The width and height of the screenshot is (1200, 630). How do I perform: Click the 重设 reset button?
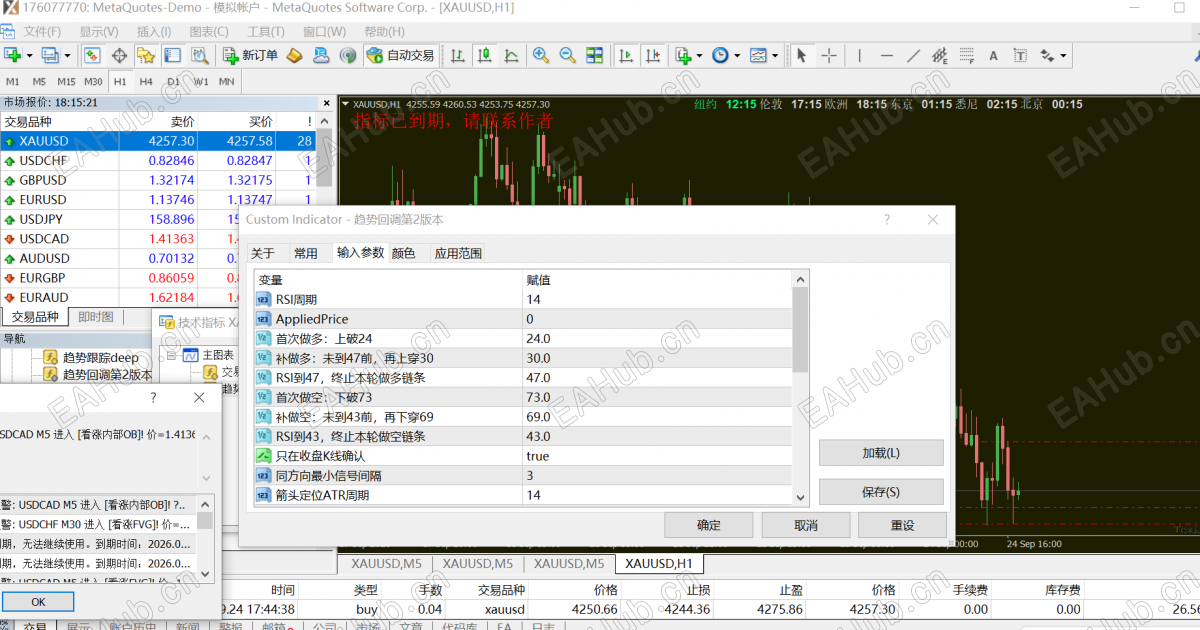click(902, 525)
